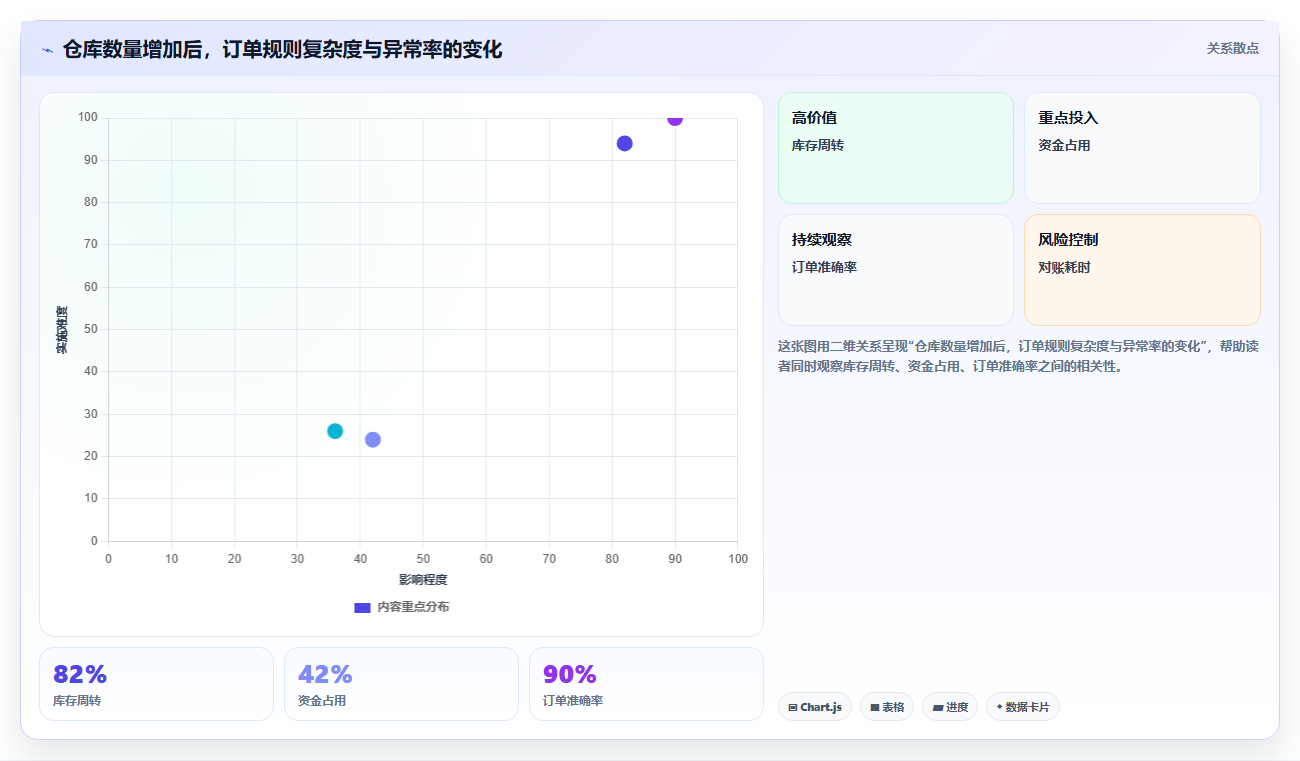Click the description paragraph starting 这张图用二维关系
The height and width of the screenshot is (761, 1300).
(x=1018, y=356)
